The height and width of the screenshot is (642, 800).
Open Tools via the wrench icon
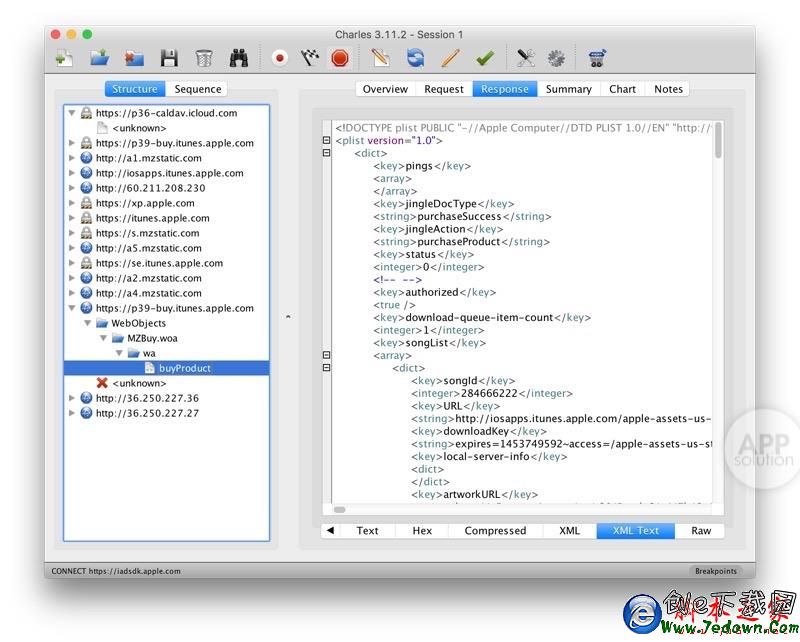pyautogui.click(x=526, y=58)
